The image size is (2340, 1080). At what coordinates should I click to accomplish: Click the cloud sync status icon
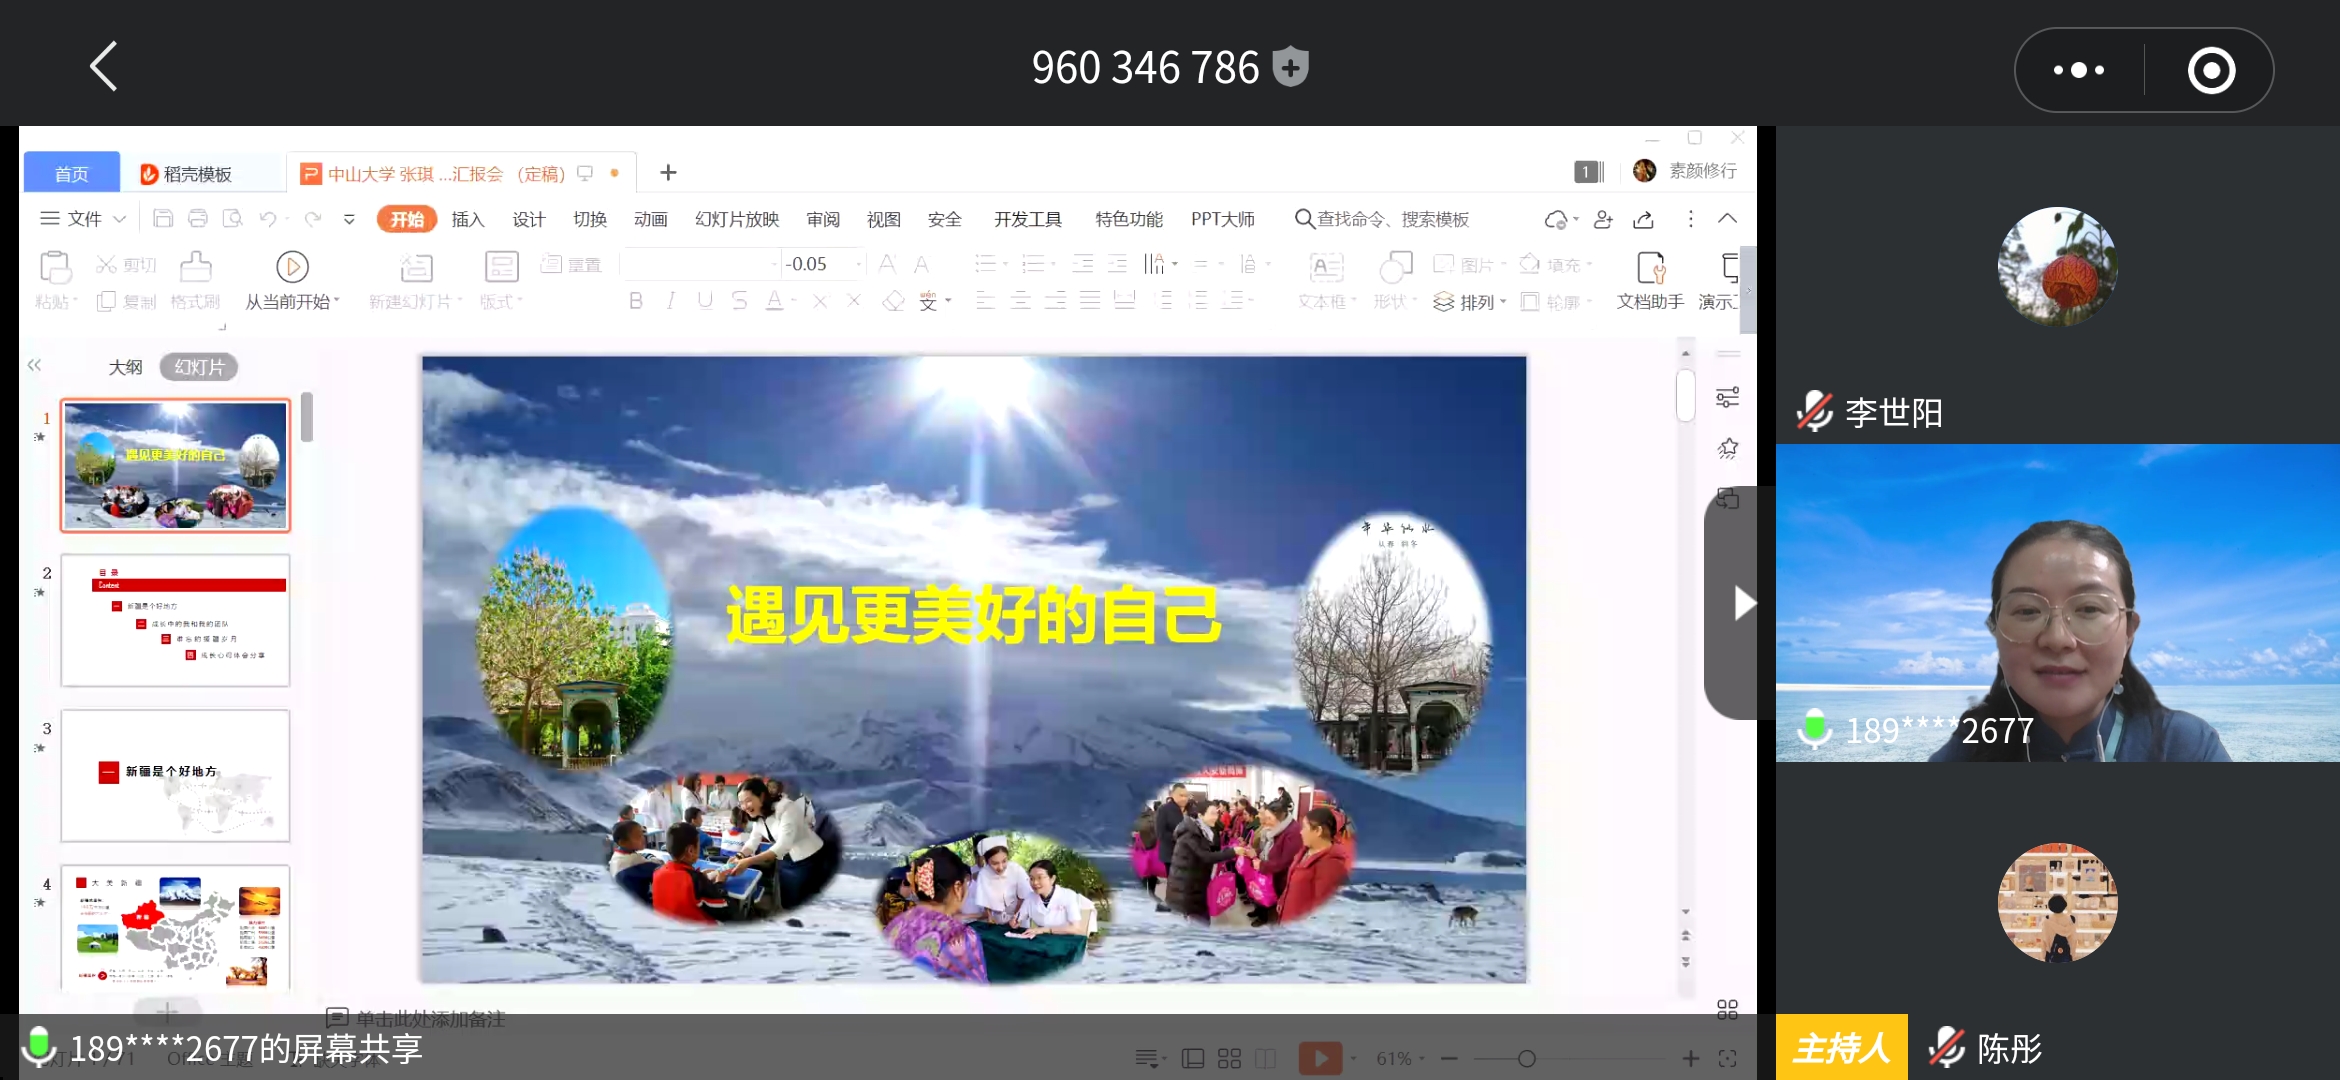[1556, 219]
